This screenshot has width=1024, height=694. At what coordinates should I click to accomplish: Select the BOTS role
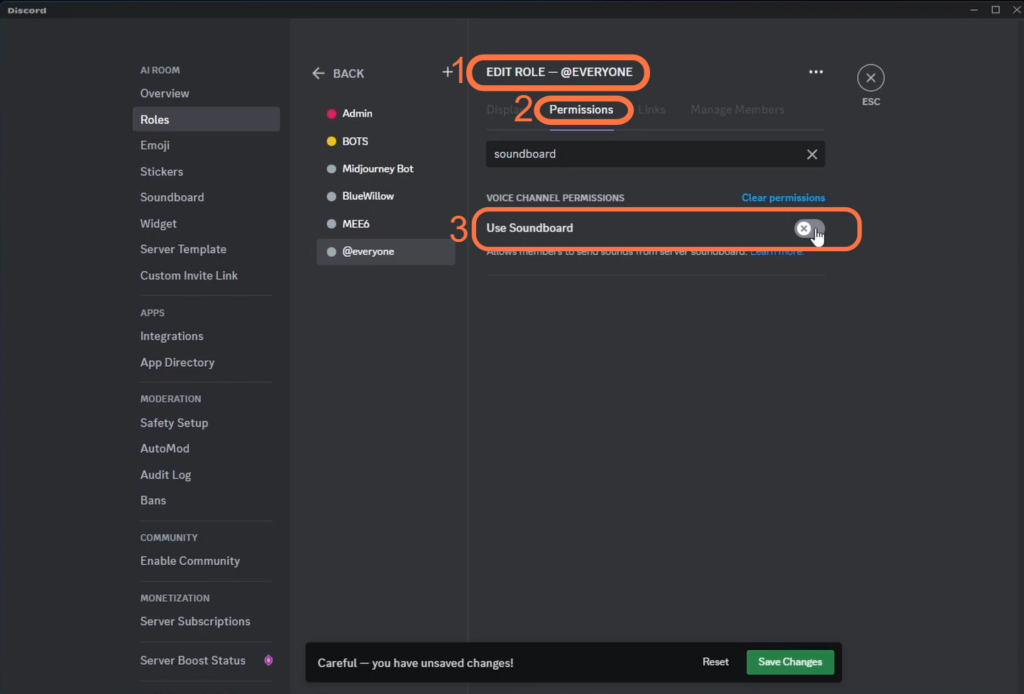coord(386,141)
